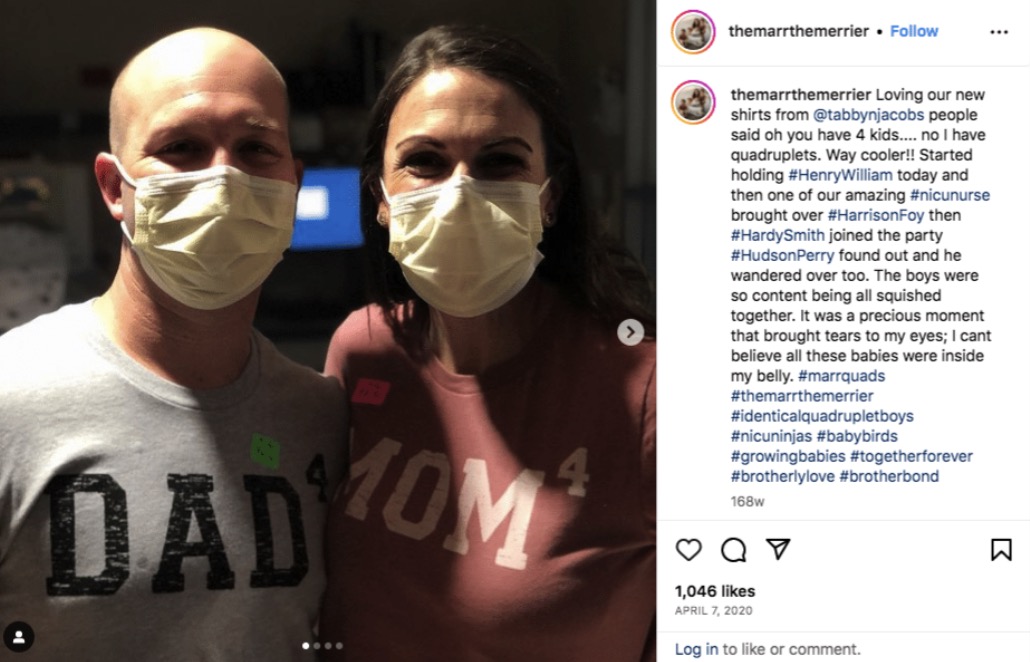
Task: Open #HarrisonFoy hashtag
Action: (x=876, y=215)
